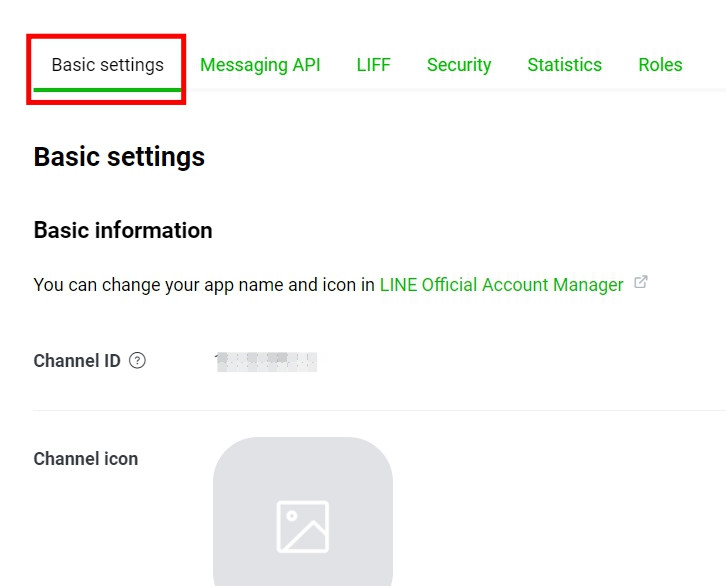The height and width of the screenshot is (586, 726).
Task: Open the Basic settings tab
Action: pos(107,65)
